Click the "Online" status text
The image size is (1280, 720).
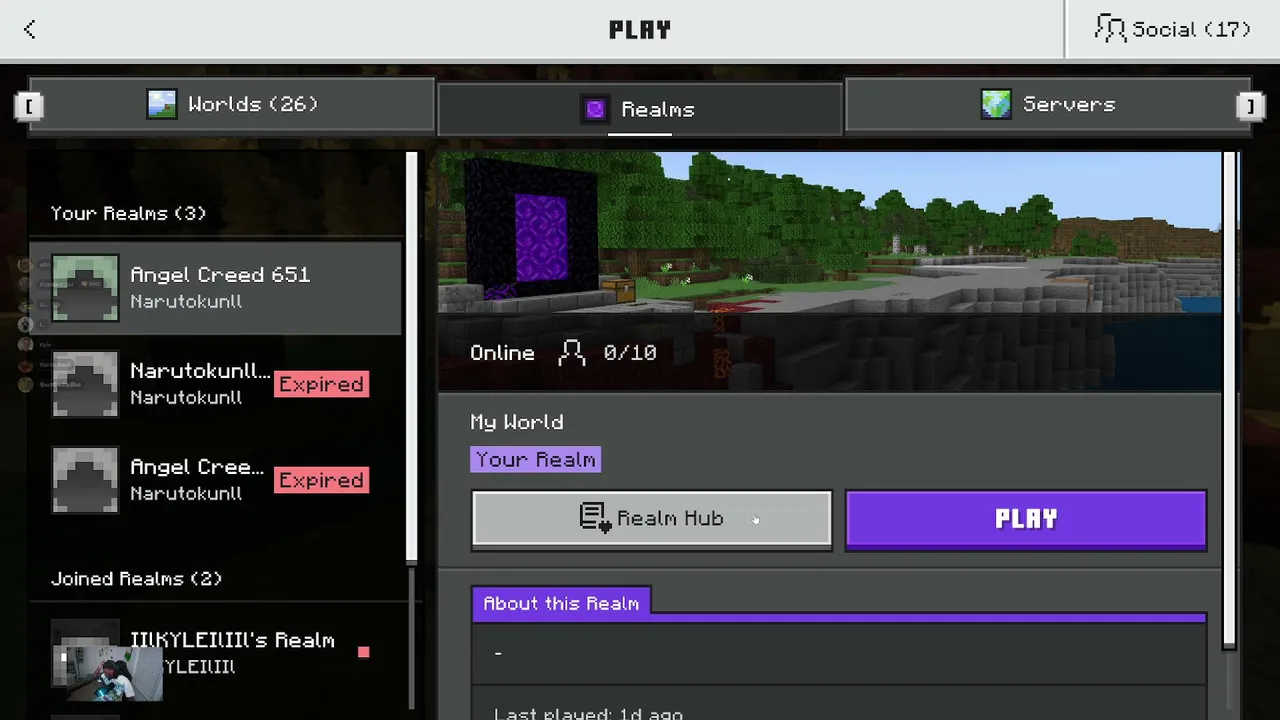point(502,353)
